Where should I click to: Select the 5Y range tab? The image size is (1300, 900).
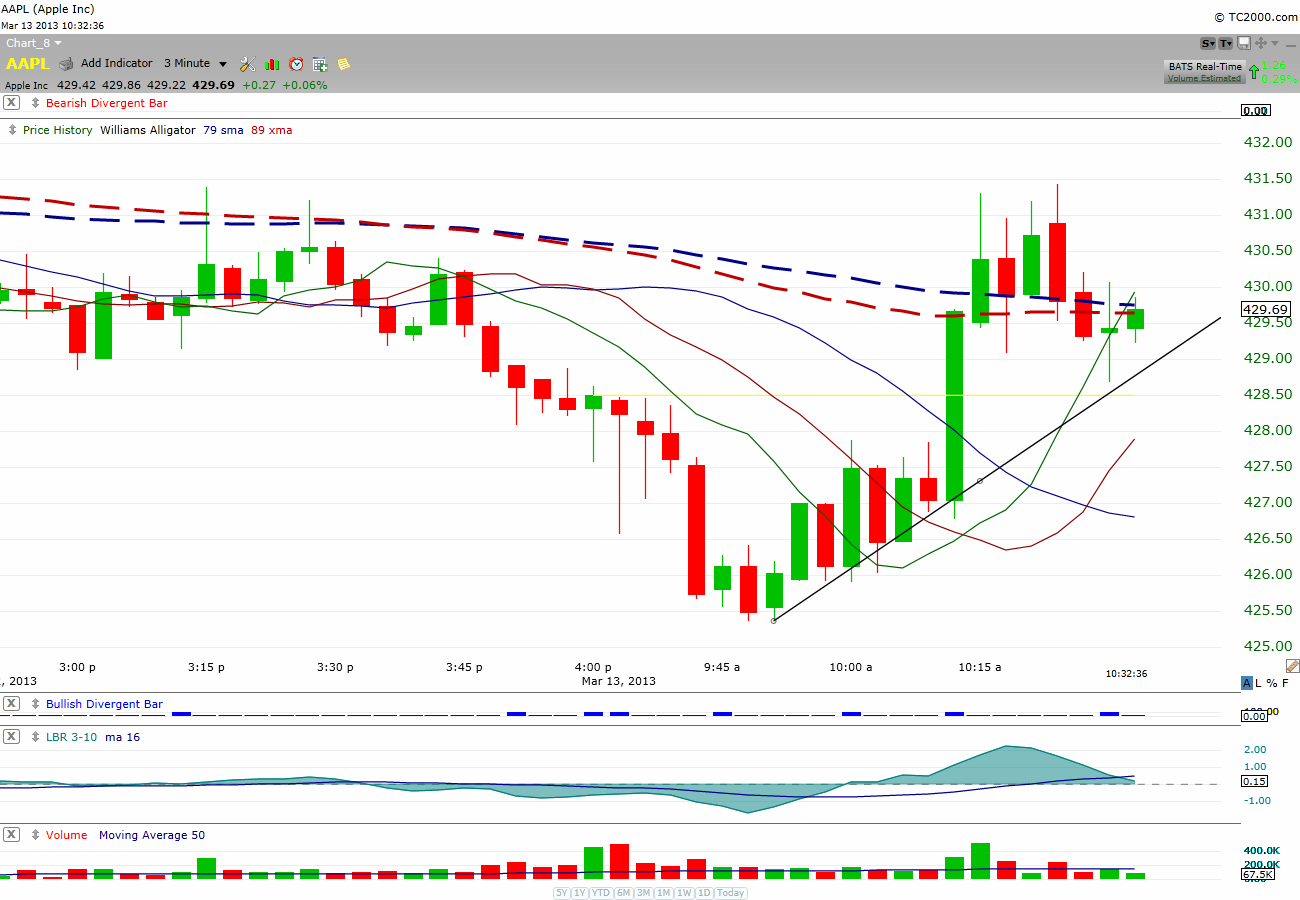click(562, 893)
